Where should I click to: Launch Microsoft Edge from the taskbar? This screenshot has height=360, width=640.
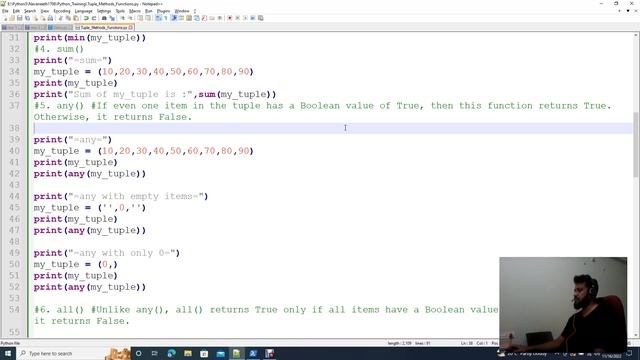tap(171, 353)
